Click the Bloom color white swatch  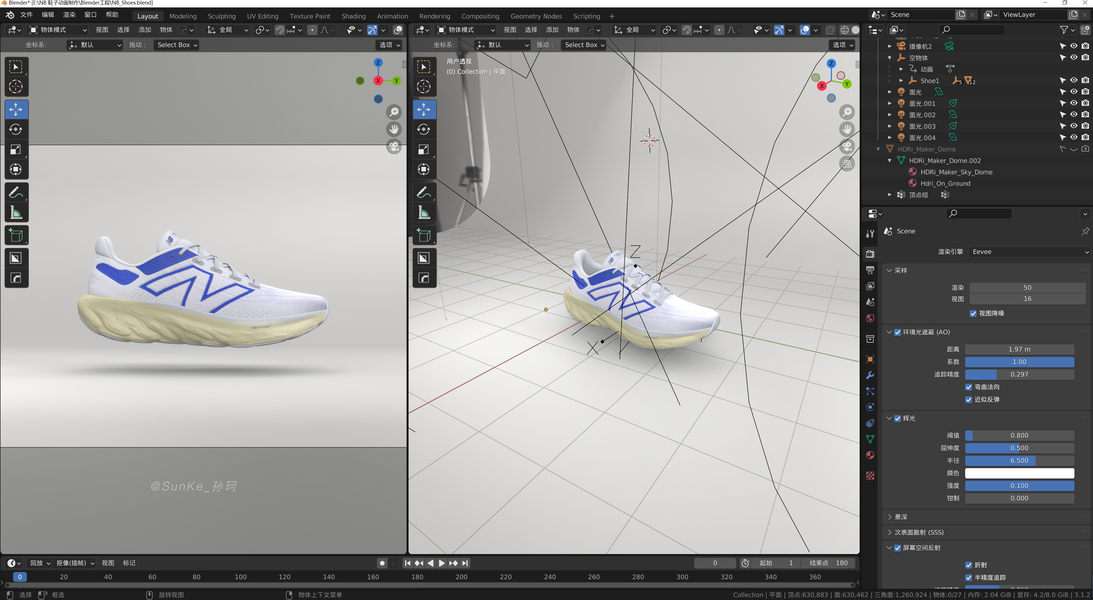click(x=1020, y=473)
